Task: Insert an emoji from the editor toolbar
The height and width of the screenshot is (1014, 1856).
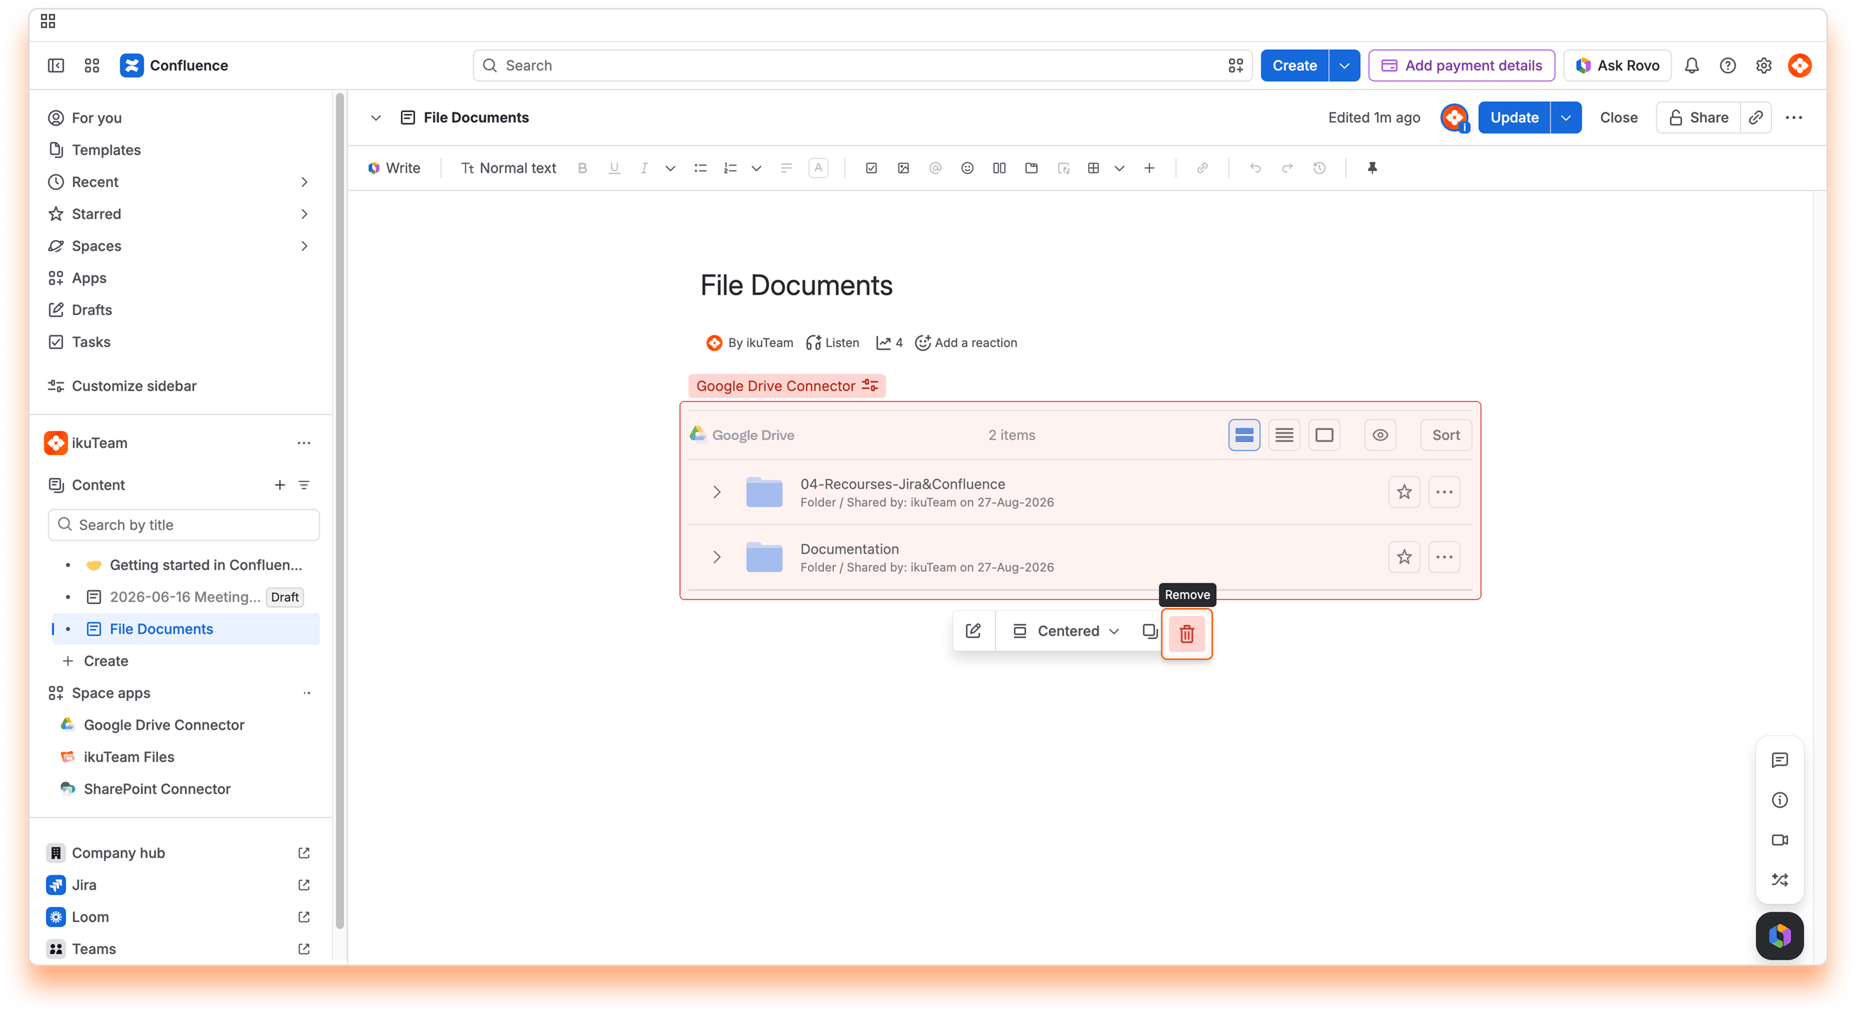Action: 967,168
